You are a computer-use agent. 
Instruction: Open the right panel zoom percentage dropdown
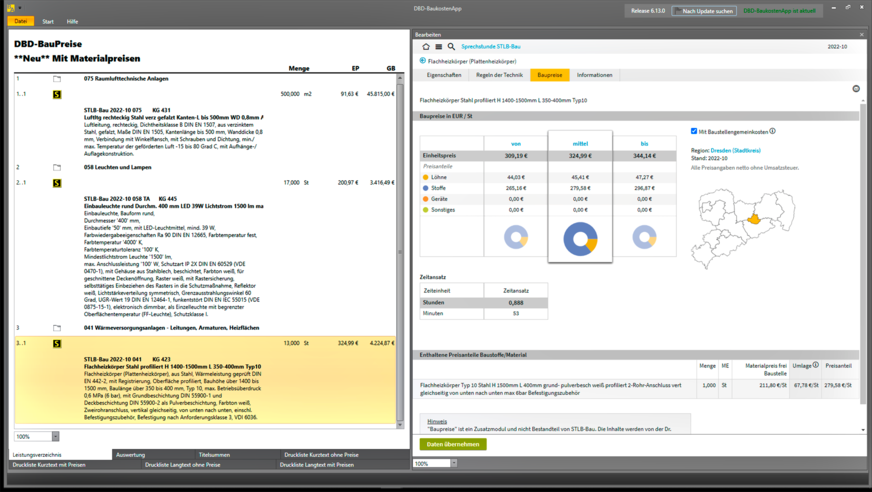click(x=453, y=464)
